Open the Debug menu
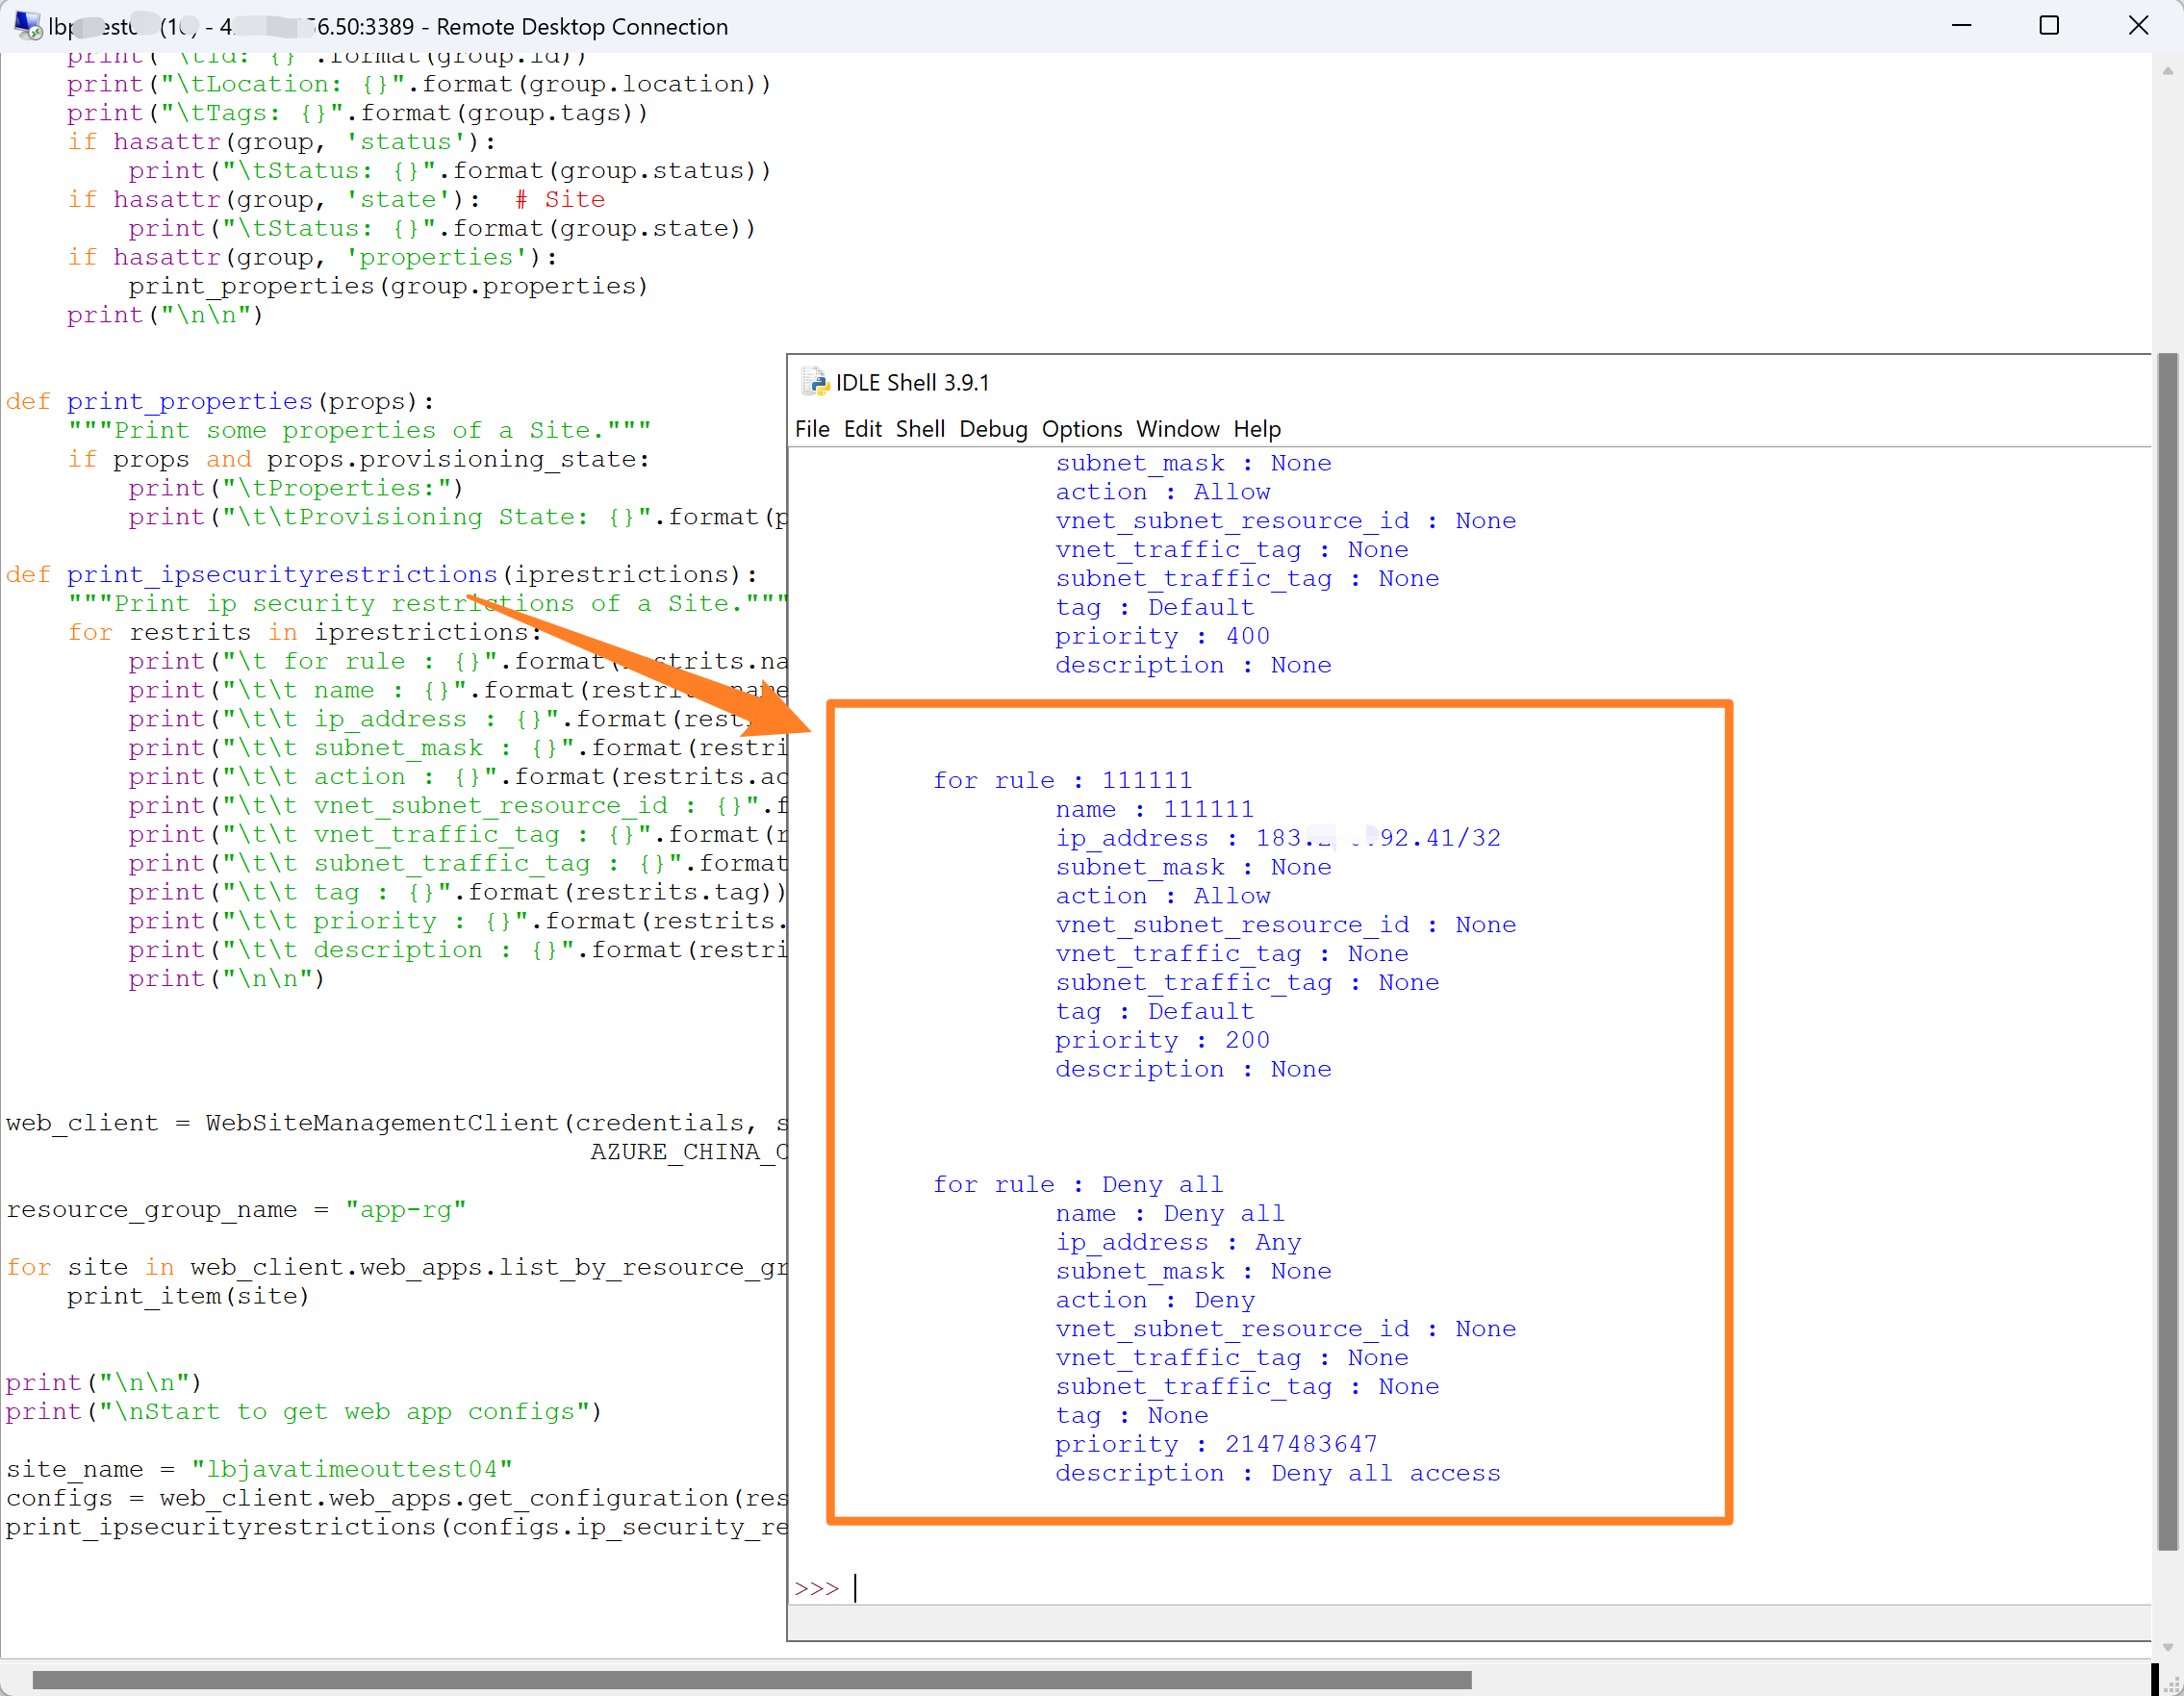 pos(992,429)
